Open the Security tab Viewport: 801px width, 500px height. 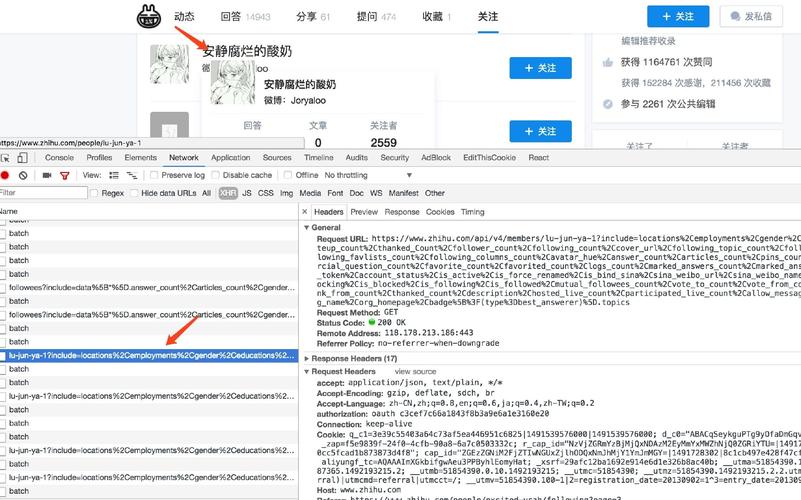pyautogui.click(x=394, y=158)
